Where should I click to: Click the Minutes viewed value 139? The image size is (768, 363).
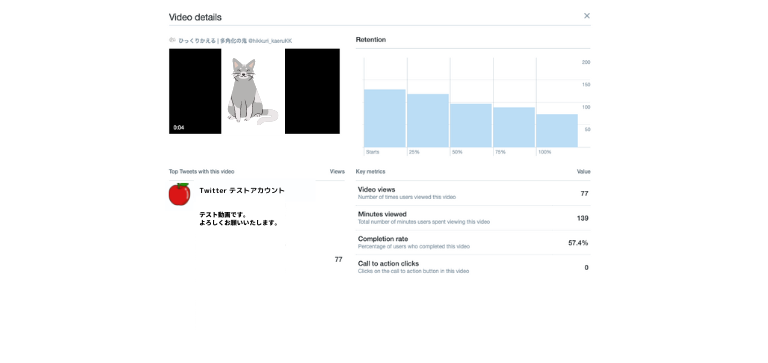coord(582,218)
